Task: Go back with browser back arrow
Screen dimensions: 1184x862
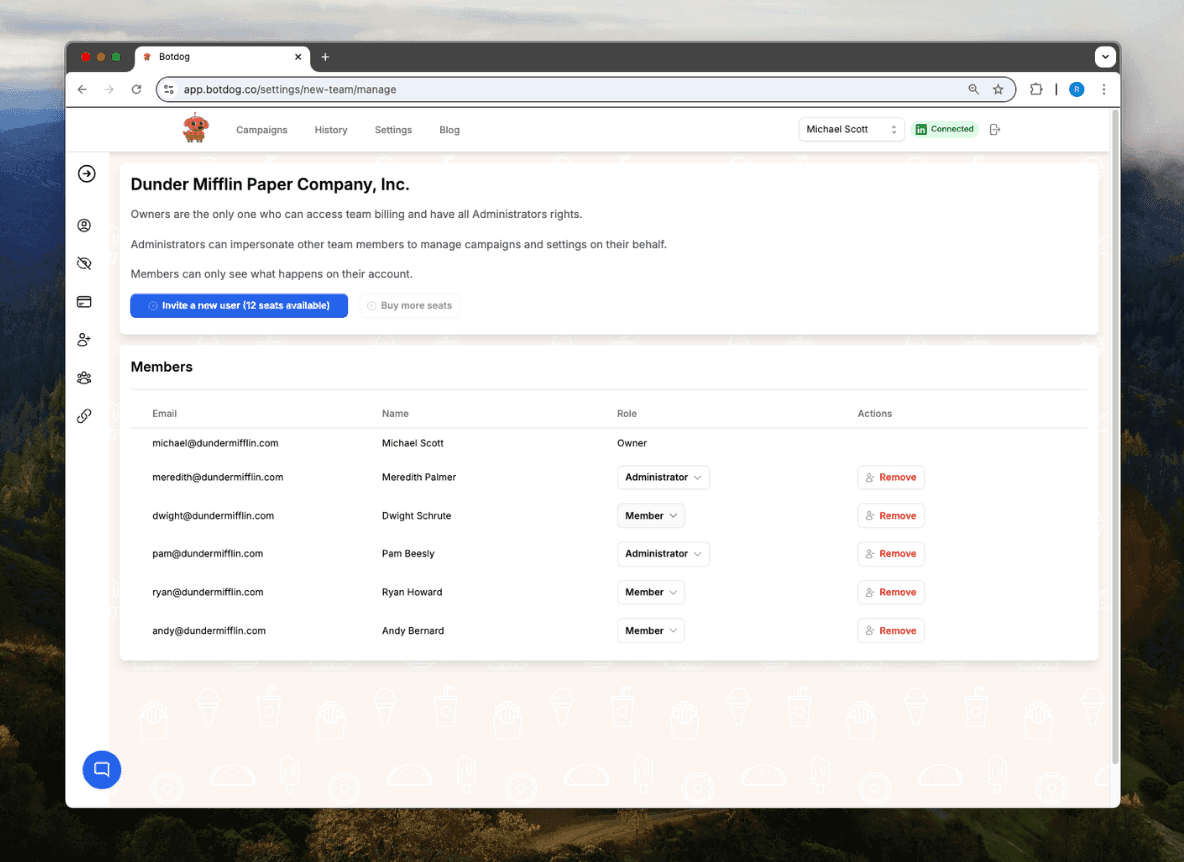Action: click(82, 89)
